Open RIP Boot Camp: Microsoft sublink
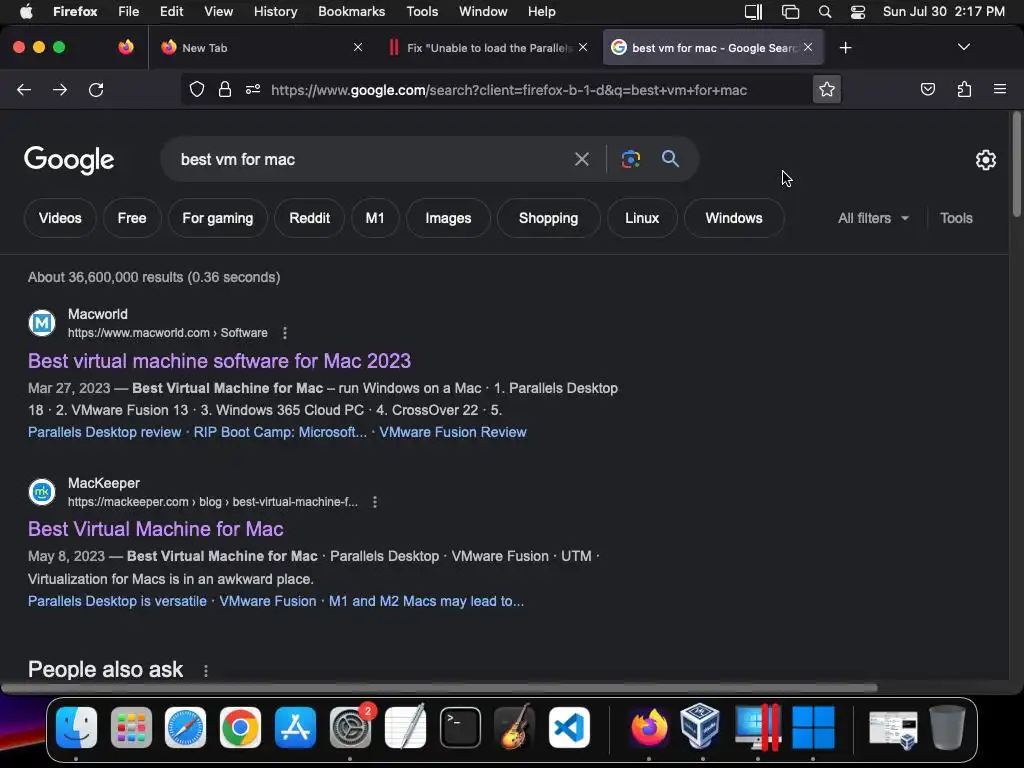 pyautogui.click(x=280, y=432)
